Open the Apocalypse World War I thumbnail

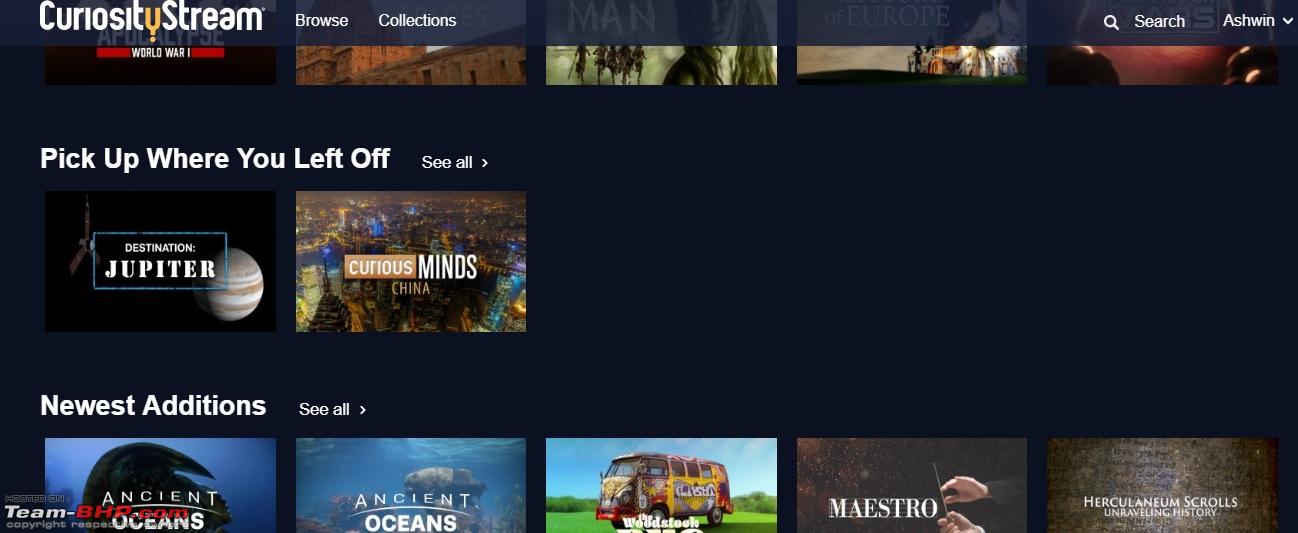[x=160, y=64]
